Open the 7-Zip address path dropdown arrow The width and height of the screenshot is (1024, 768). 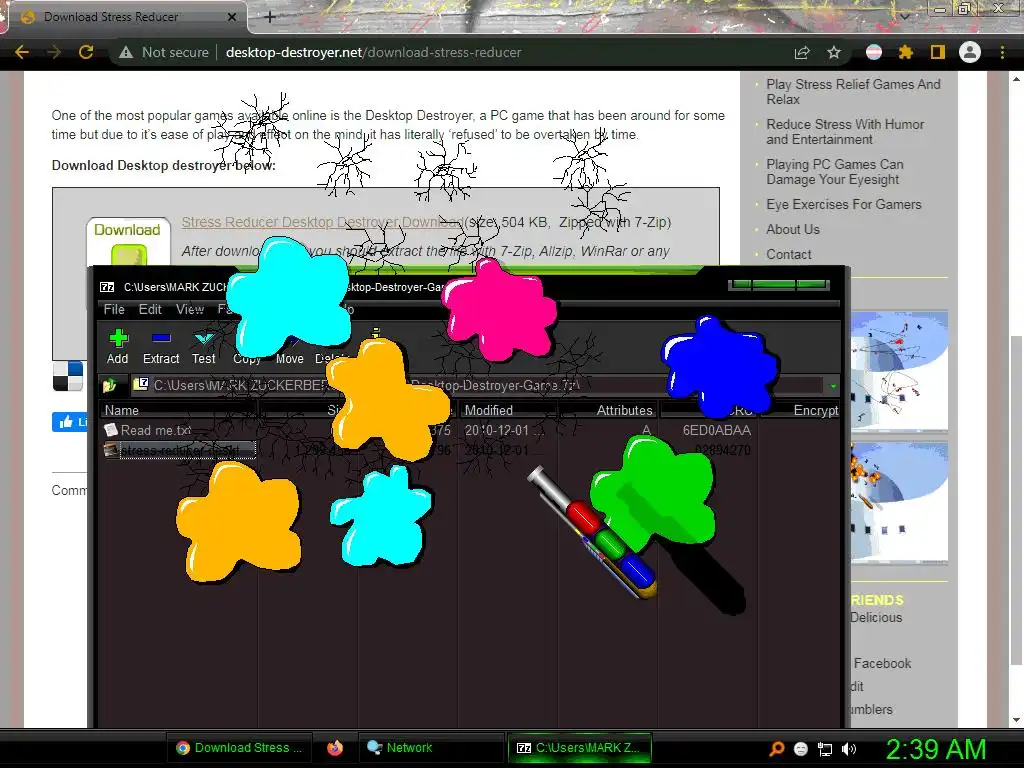[833, 386]
